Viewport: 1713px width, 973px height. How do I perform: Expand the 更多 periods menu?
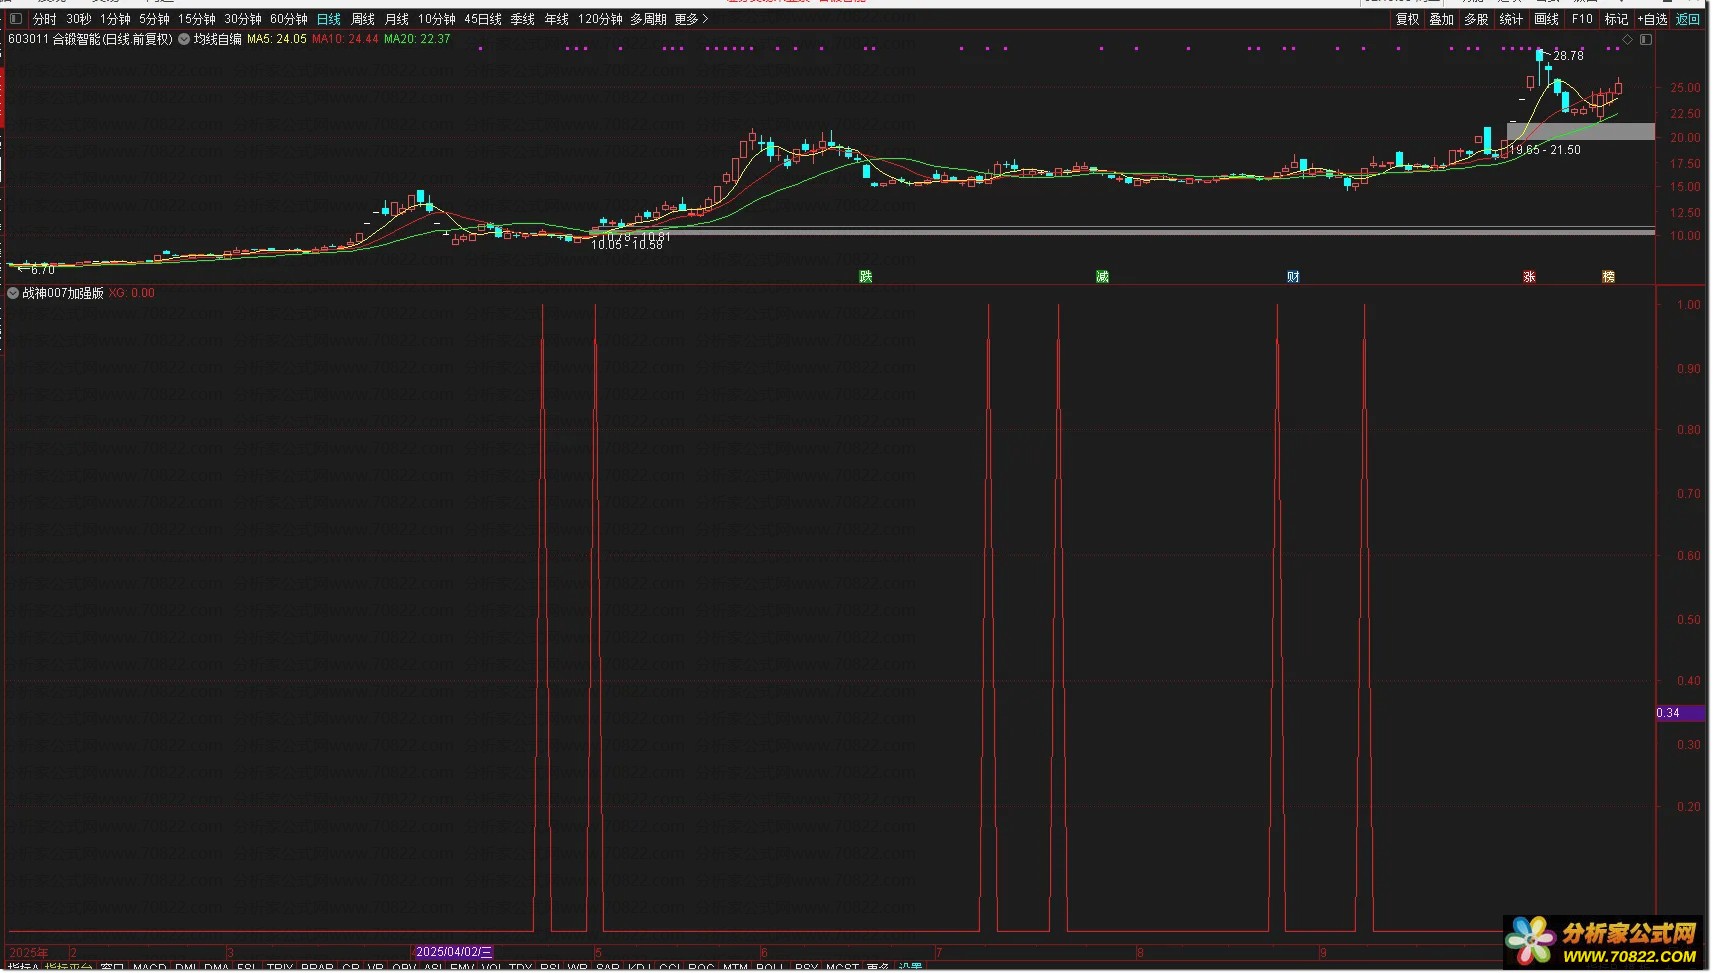click(691, 19)
